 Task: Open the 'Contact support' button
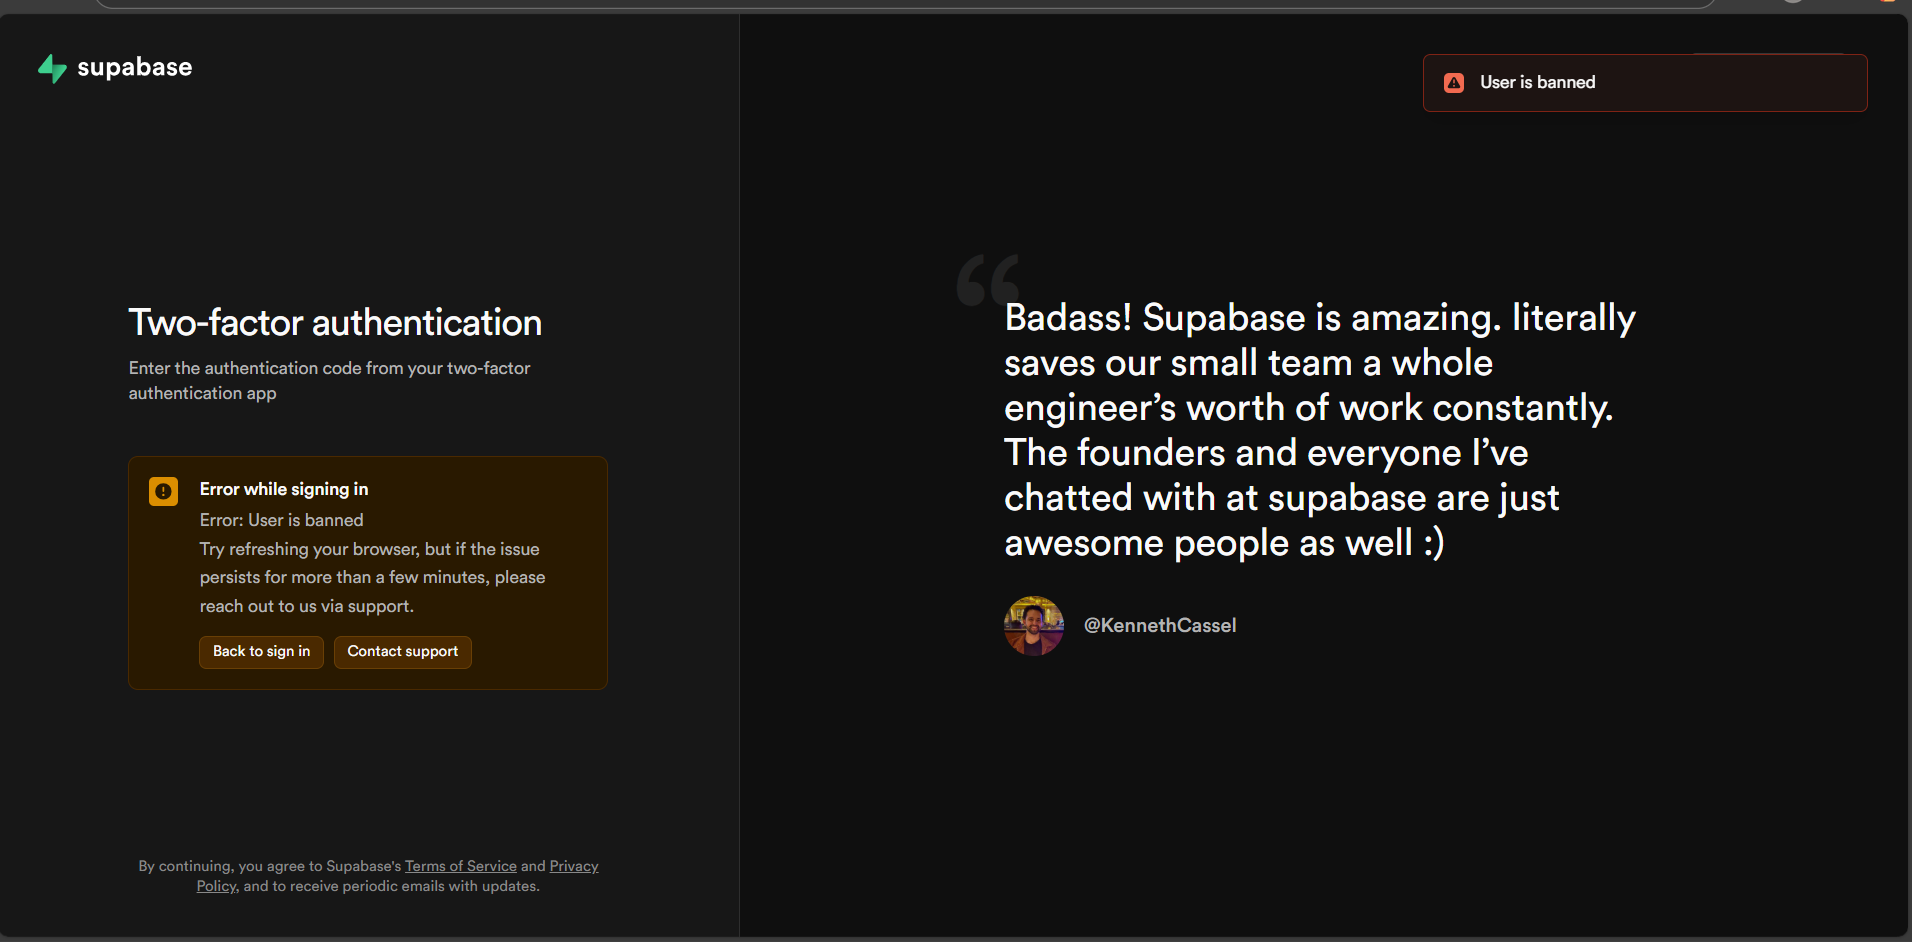pos(402,652)
